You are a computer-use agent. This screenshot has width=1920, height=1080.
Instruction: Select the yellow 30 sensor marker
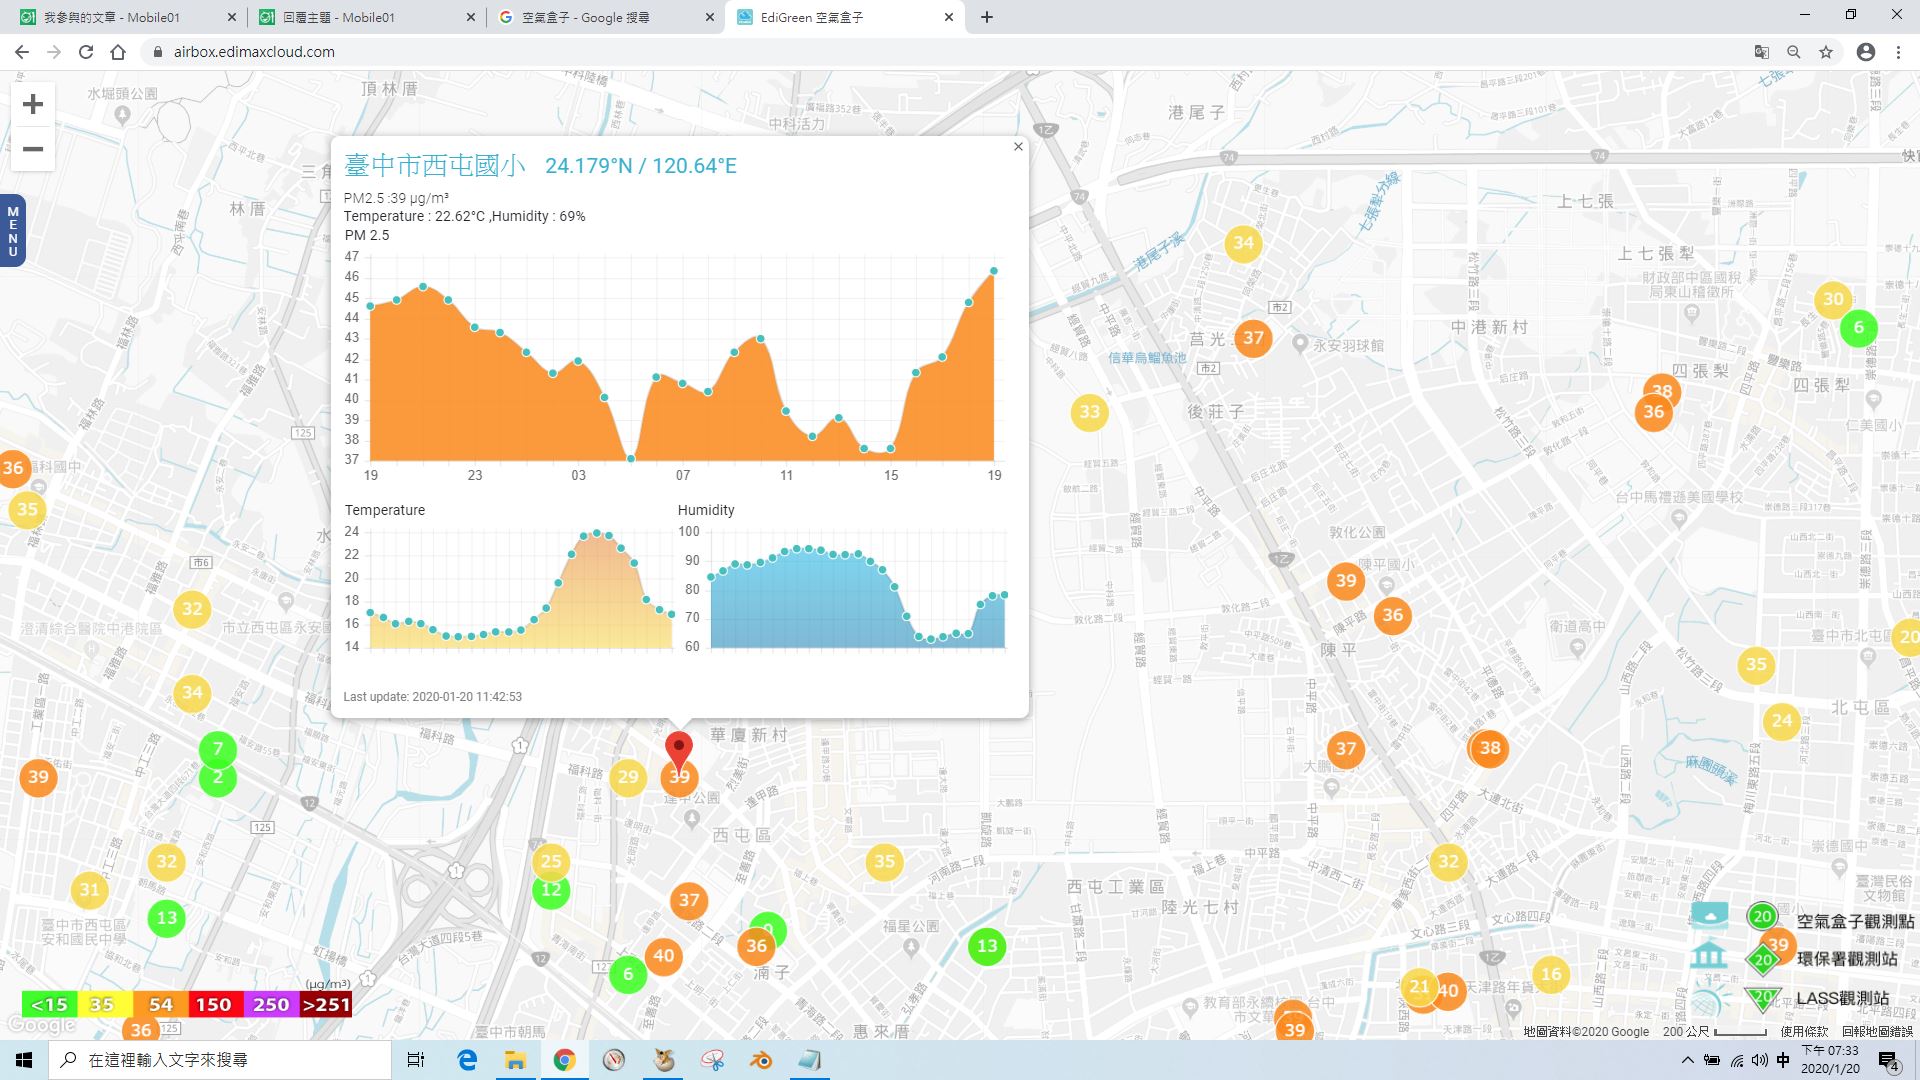pyautogui.click(x=1833, y=299)
